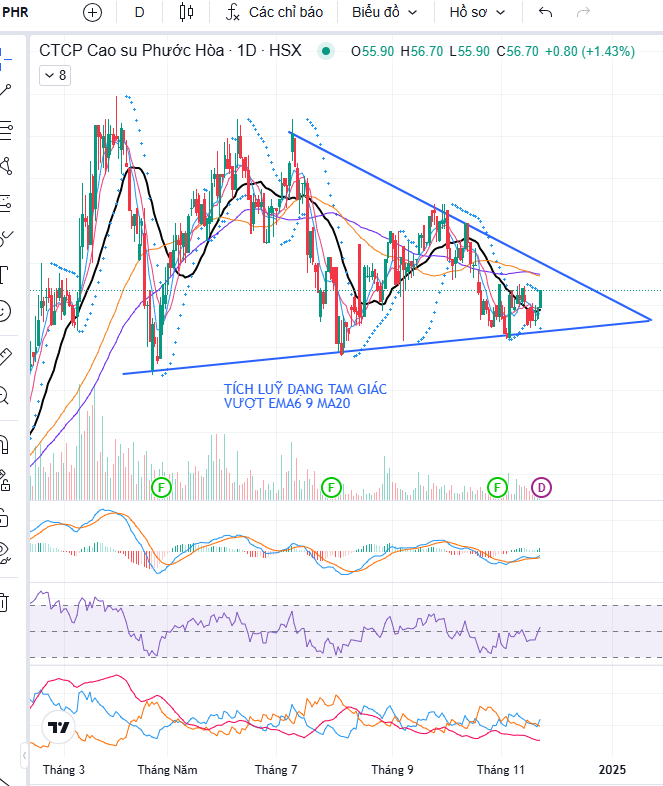Open the candlestick chart style icon
The width and height of the screenshot is (663, 786).
click(x=186, y=12)
